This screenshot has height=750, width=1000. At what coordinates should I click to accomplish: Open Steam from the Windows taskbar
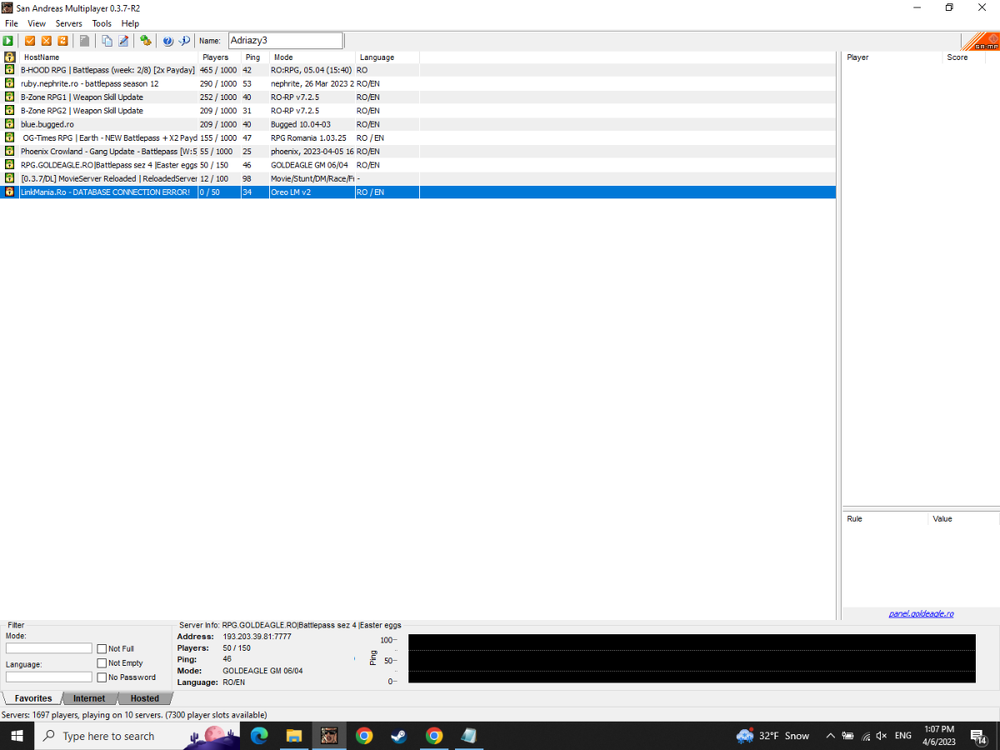click(399, 736)
